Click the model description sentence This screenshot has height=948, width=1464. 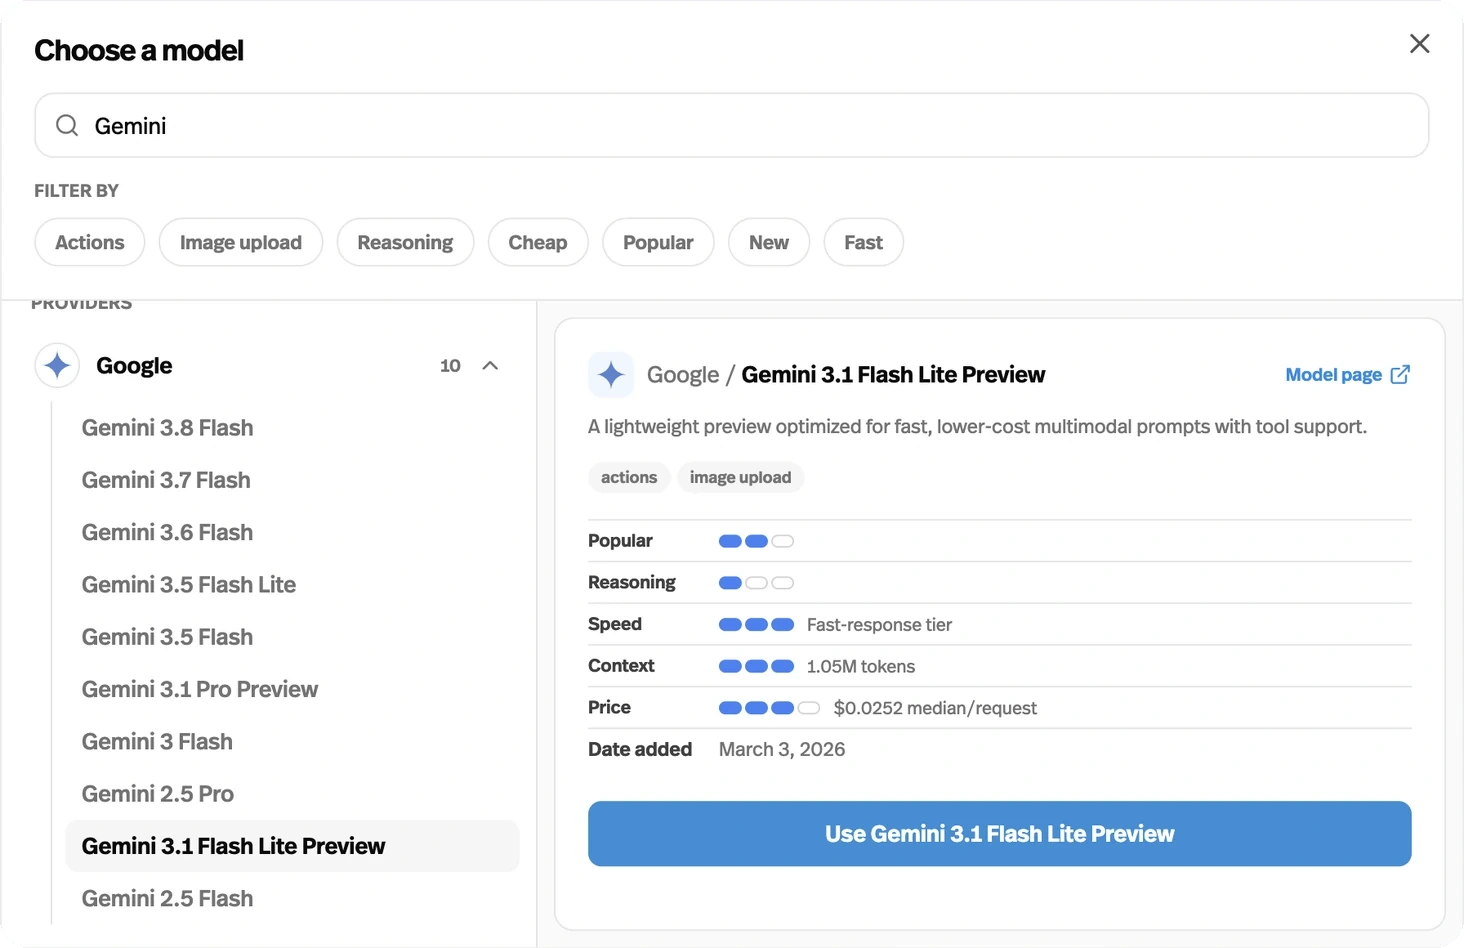tap(977, 427)
